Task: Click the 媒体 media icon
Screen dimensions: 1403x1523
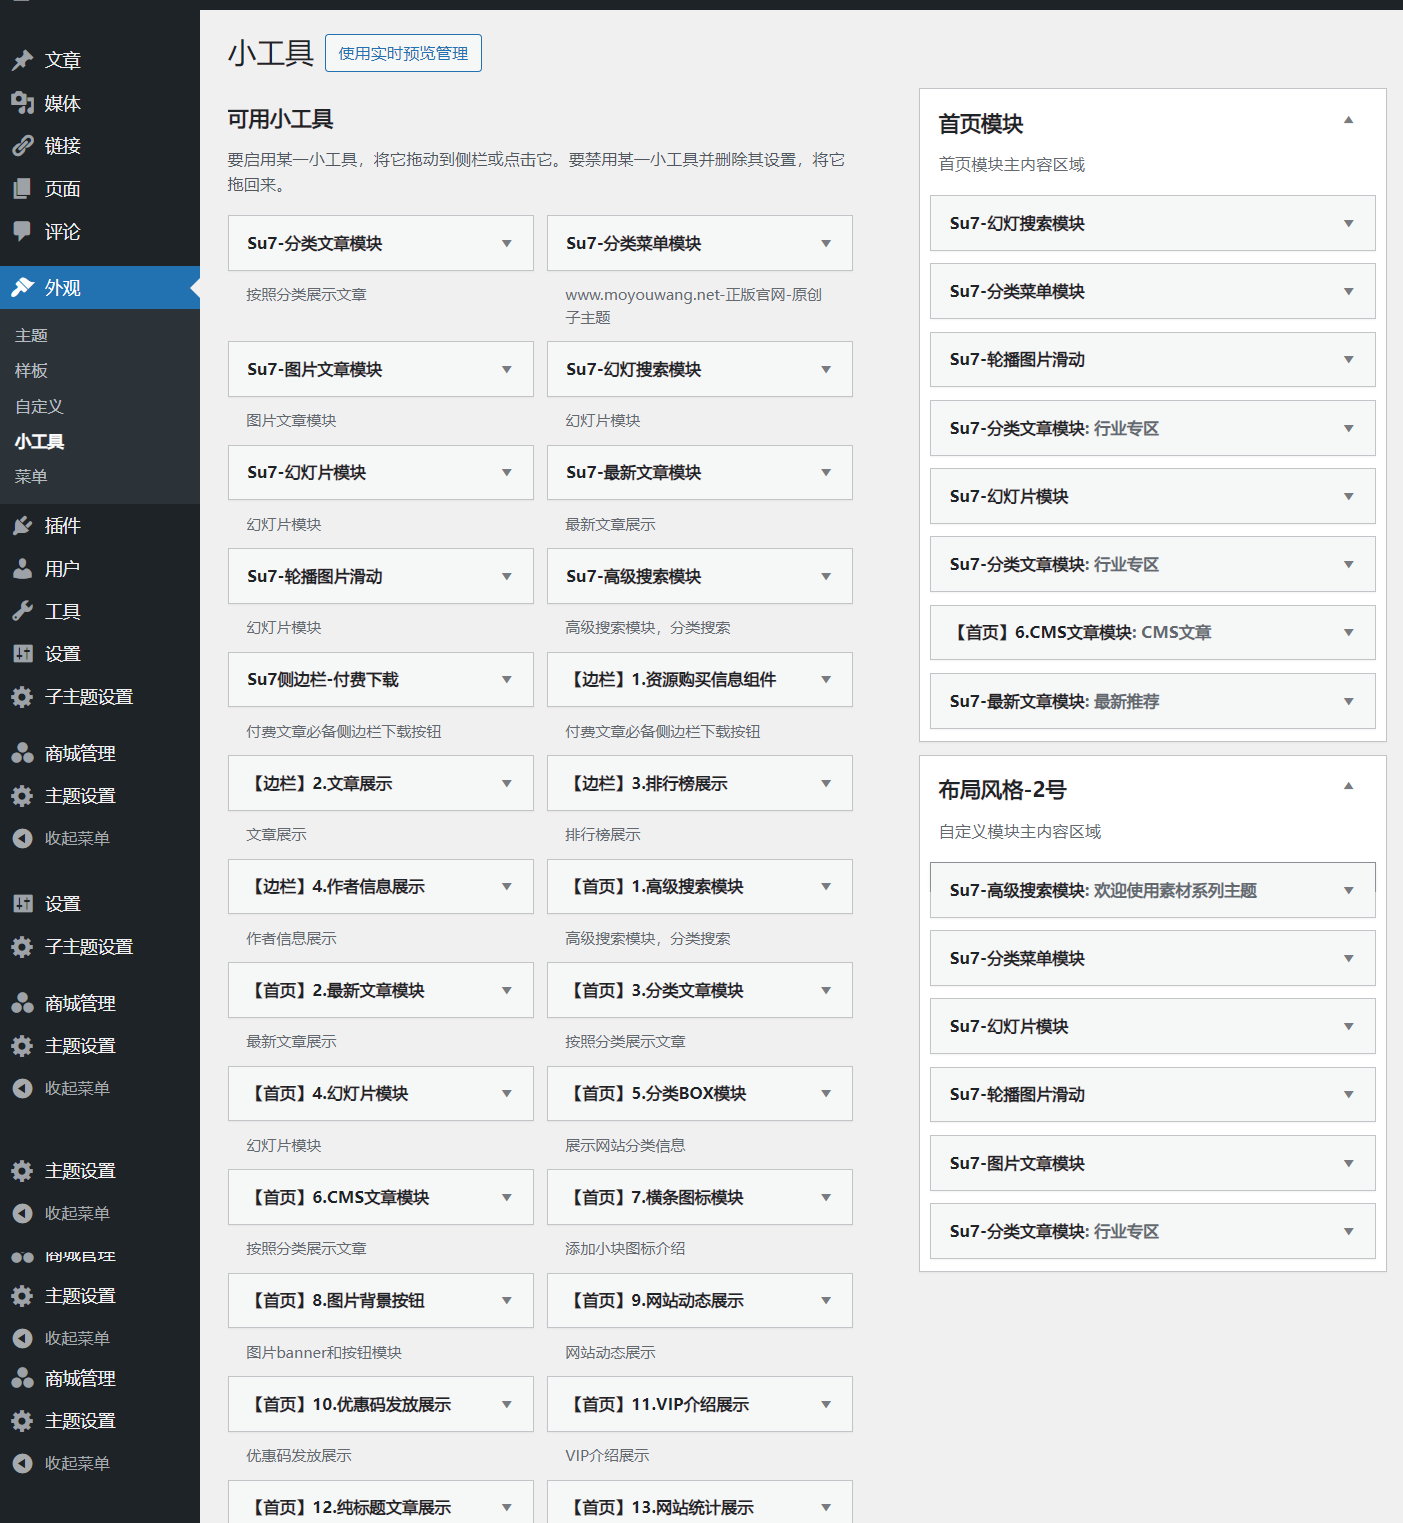Action: tap(22, 103)
